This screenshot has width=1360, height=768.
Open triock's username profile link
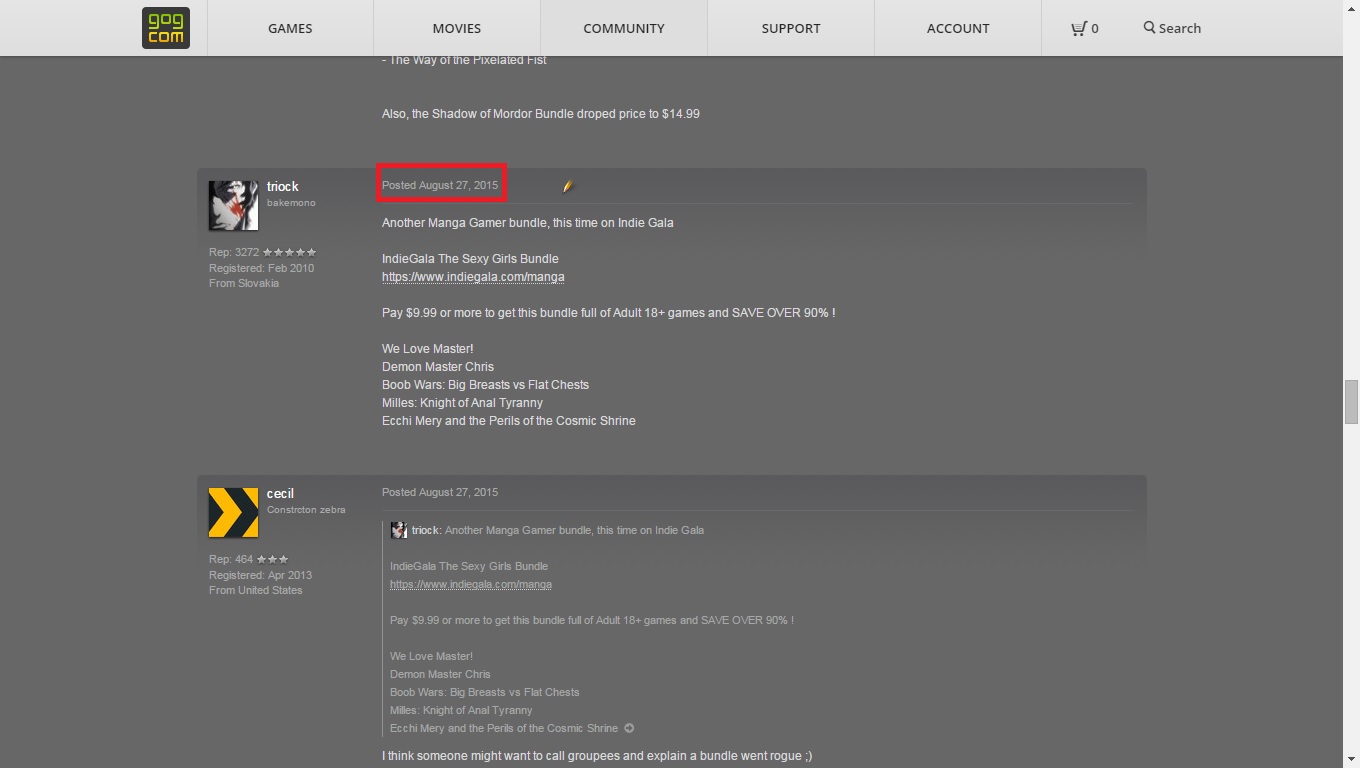(283, 187)
